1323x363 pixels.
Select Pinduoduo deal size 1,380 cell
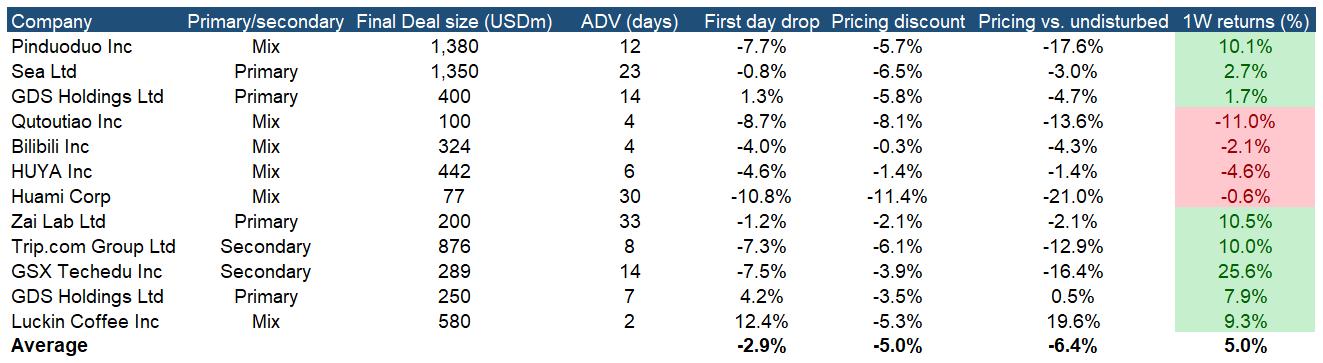pos(458,47)
